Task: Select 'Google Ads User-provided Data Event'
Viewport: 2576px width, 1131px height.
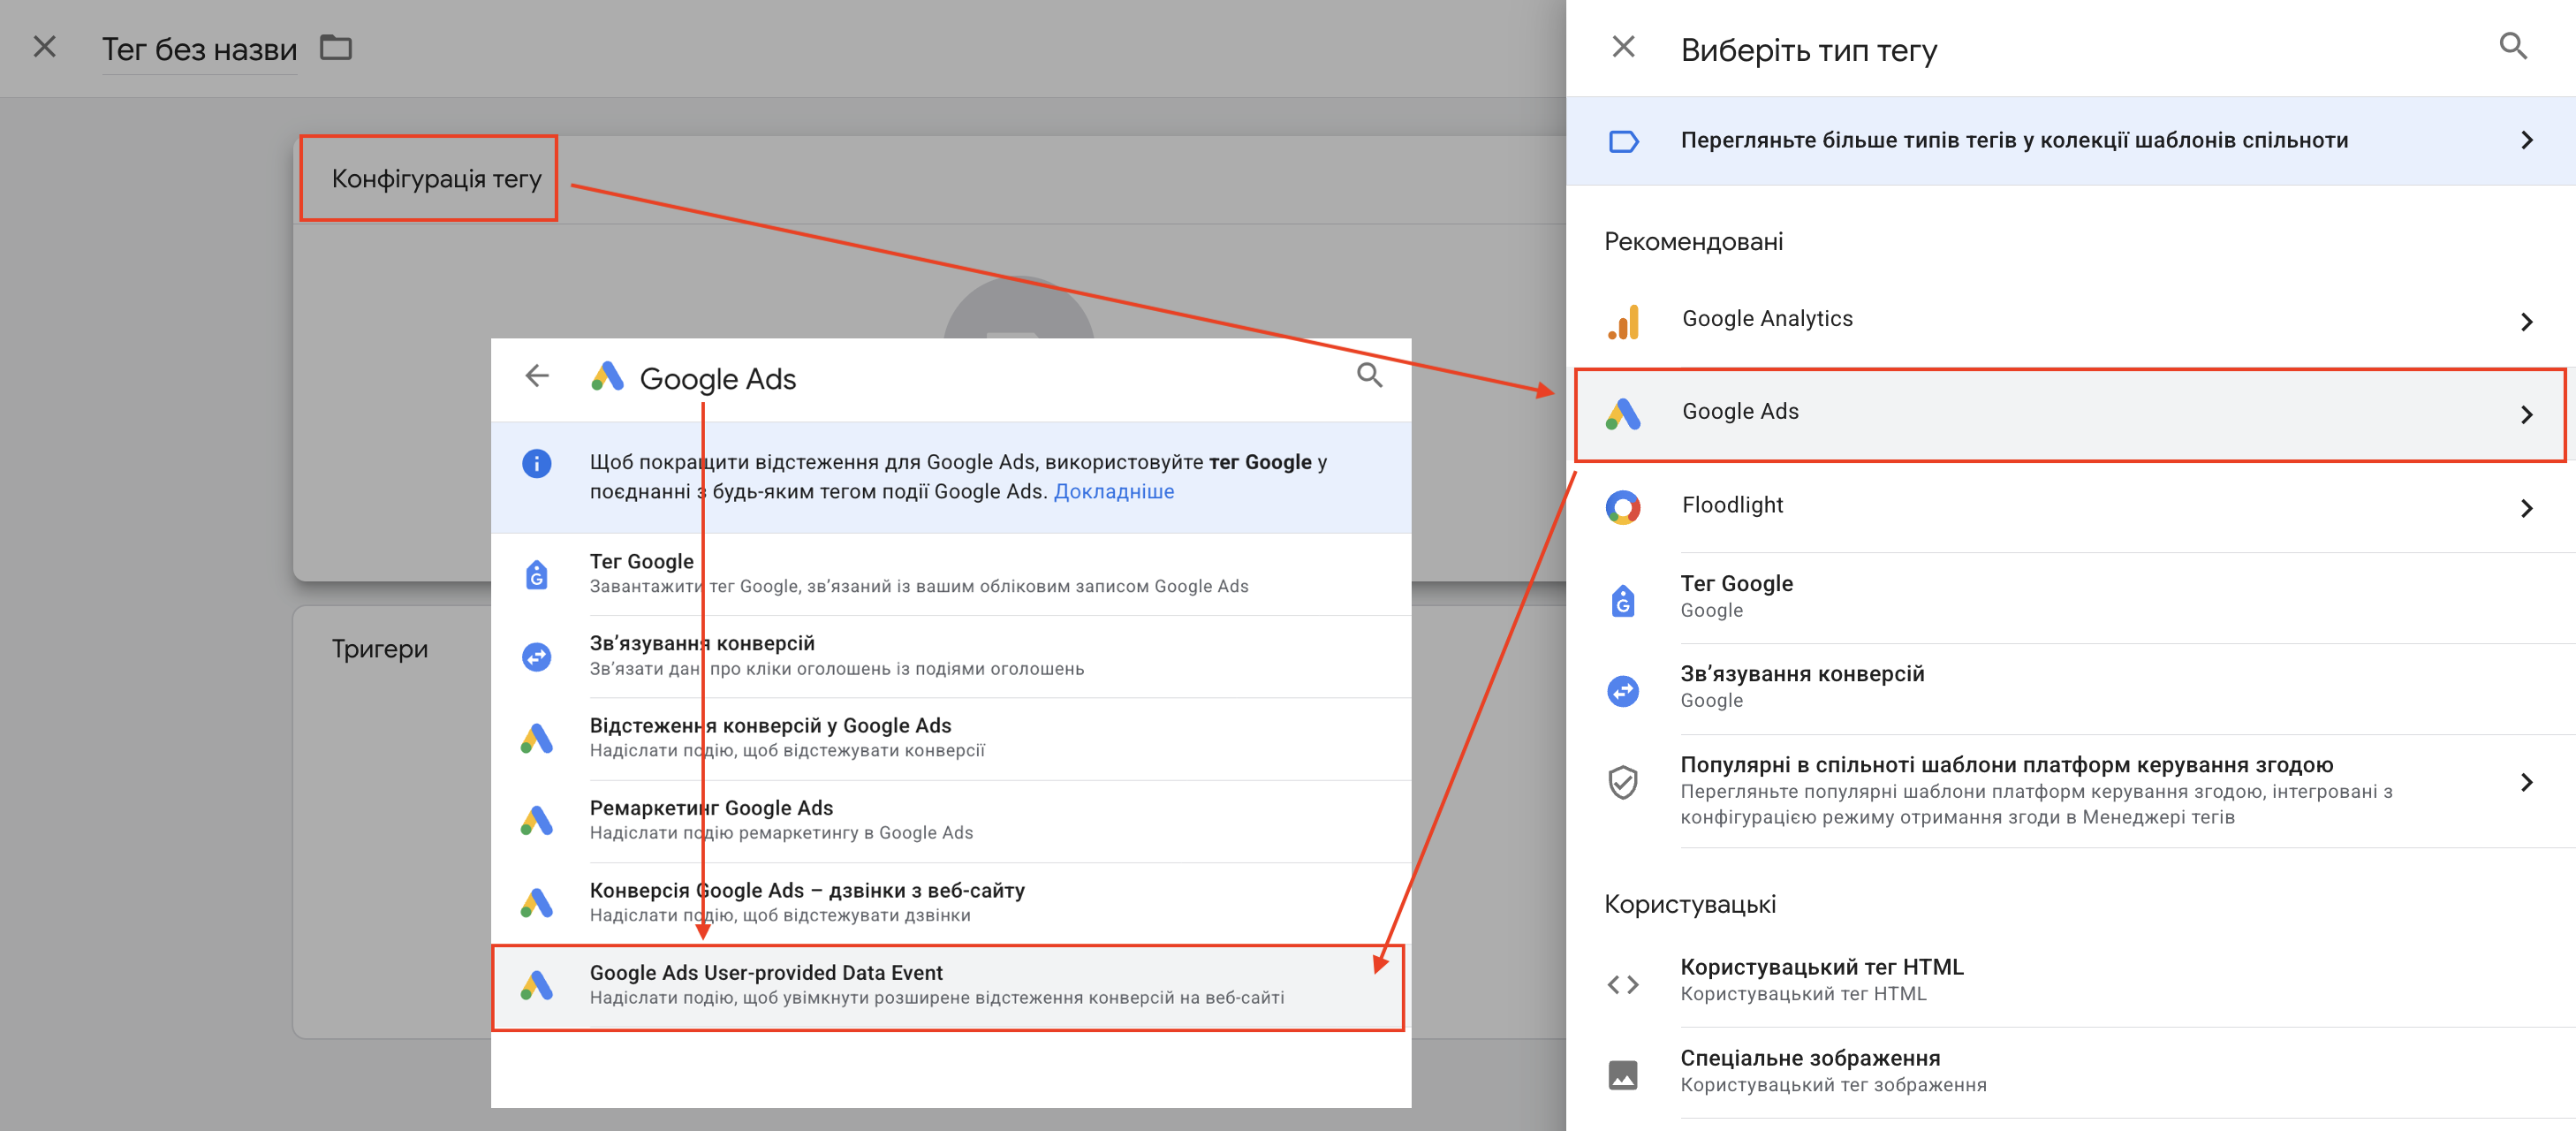Action: [948, 986]
